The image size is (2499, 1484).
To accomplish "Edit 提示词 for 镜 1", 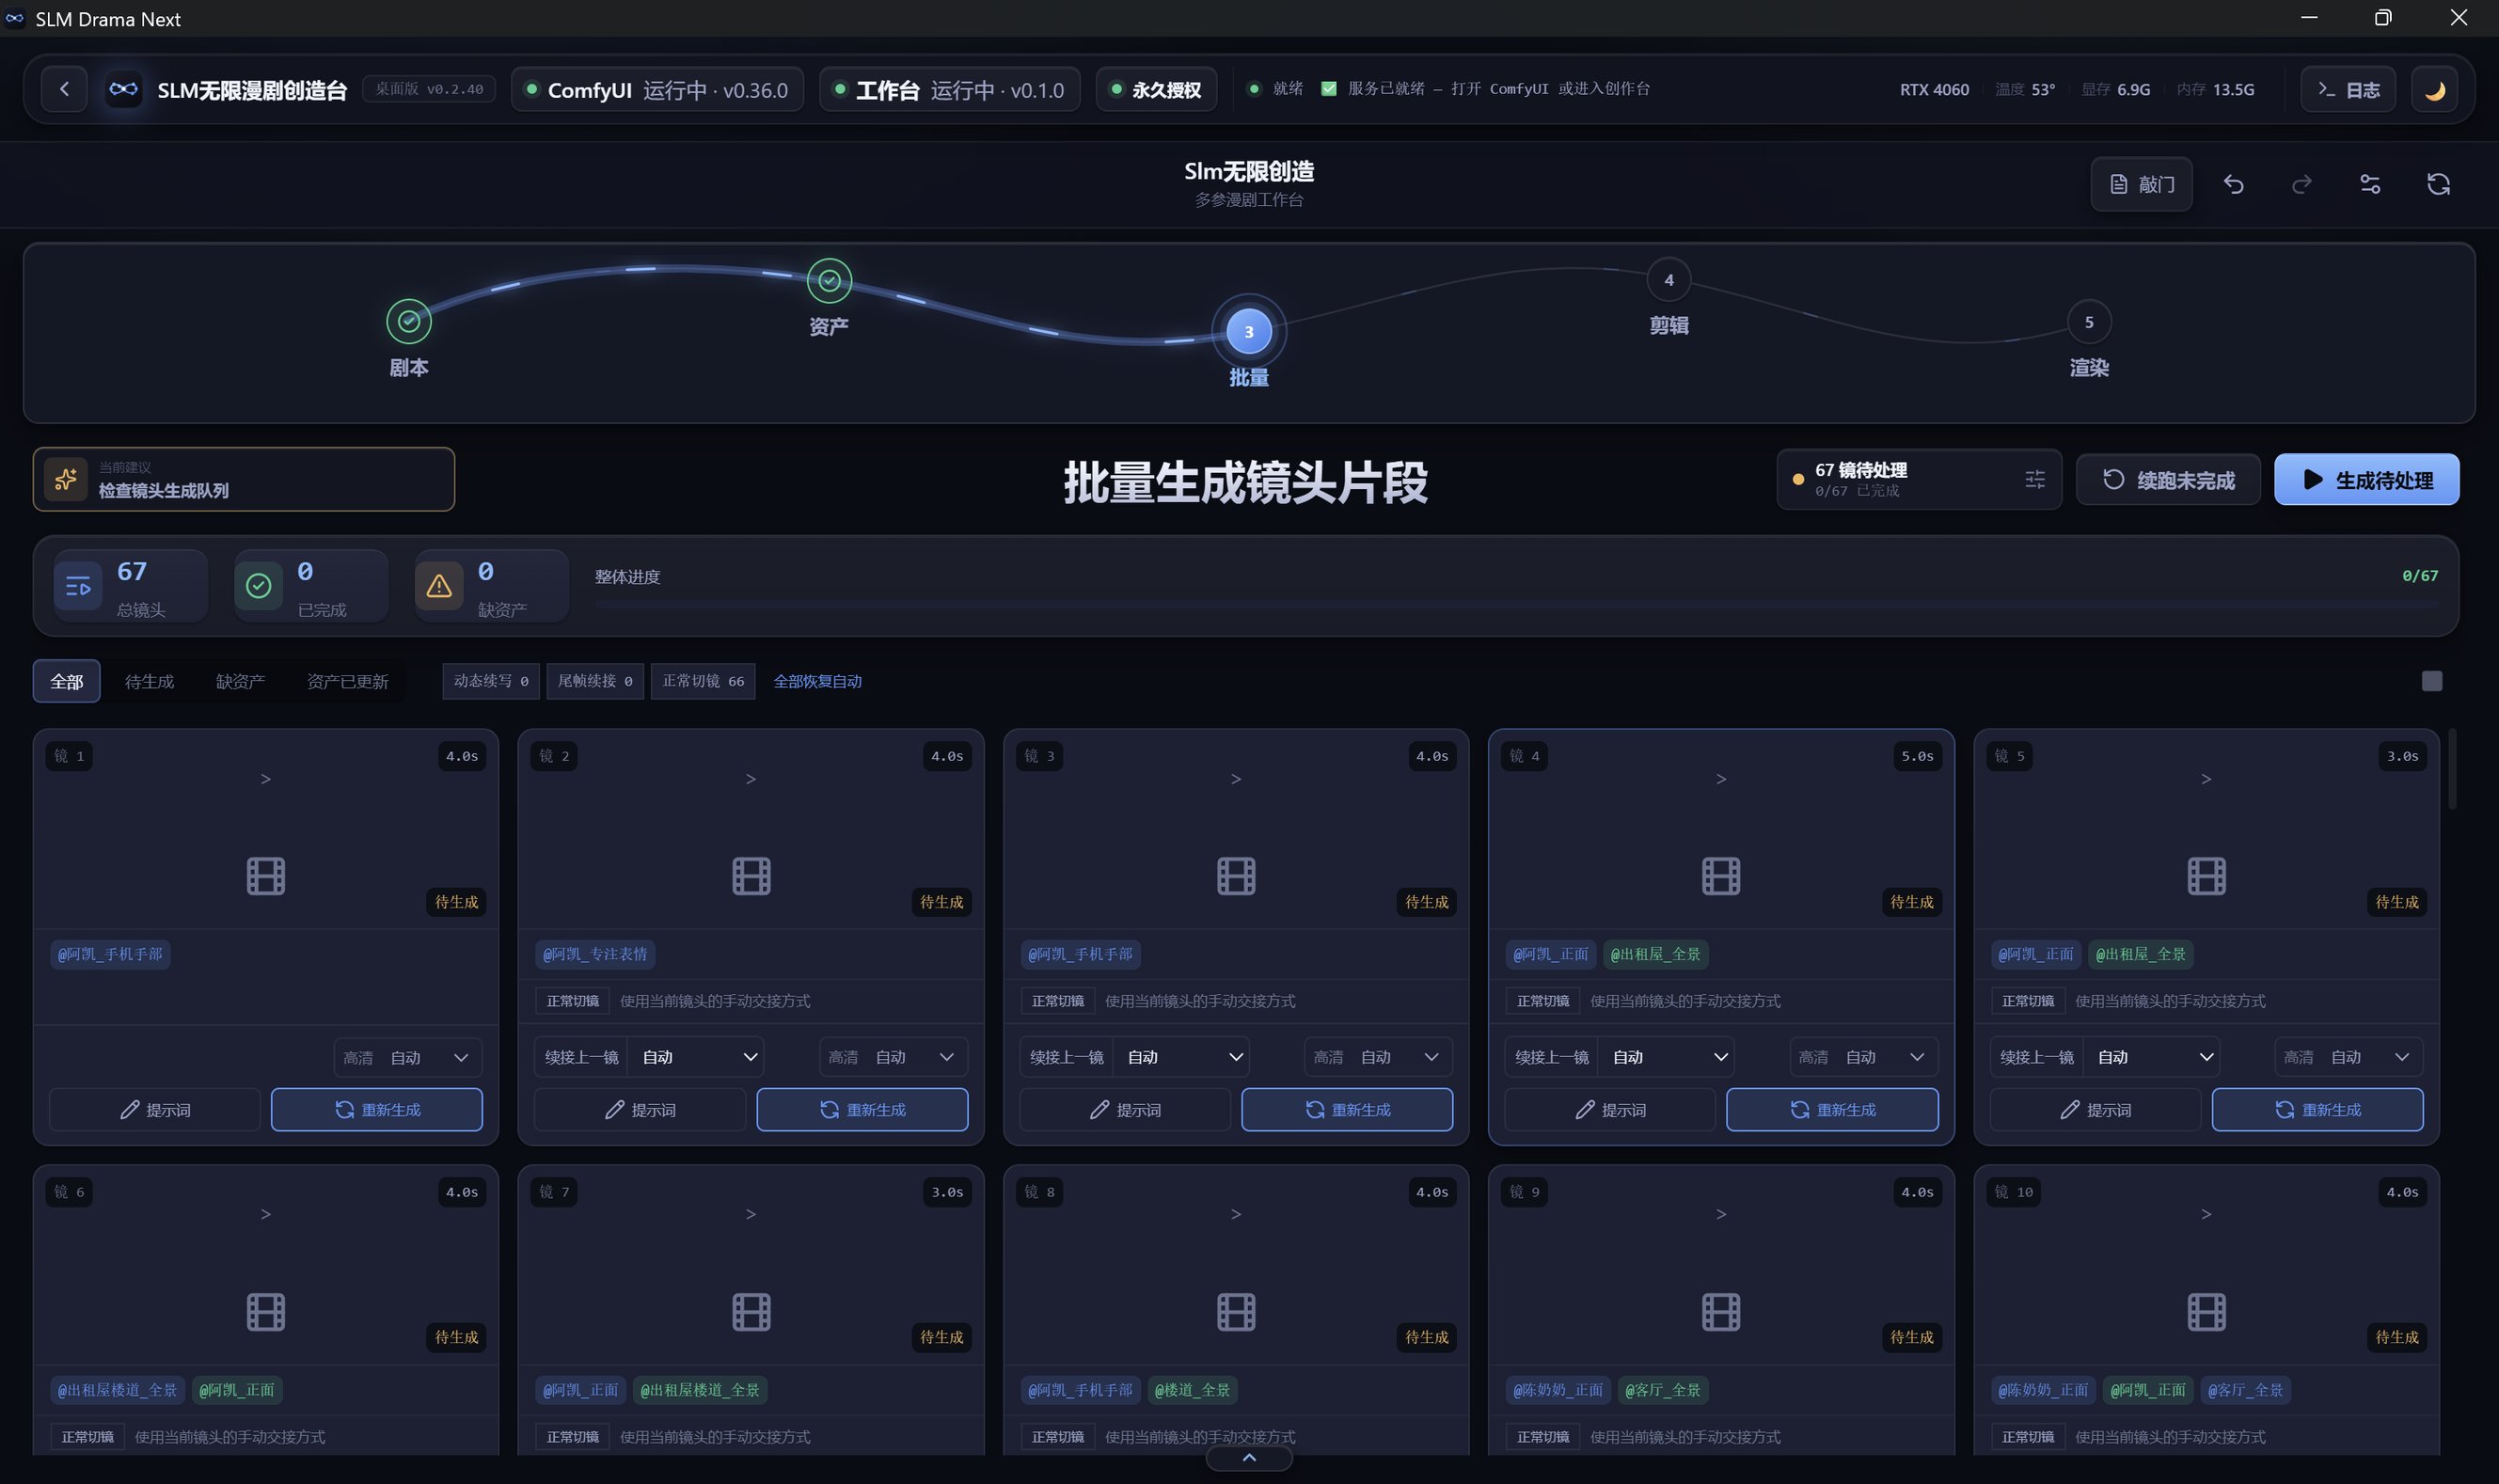I will 155,1110.
